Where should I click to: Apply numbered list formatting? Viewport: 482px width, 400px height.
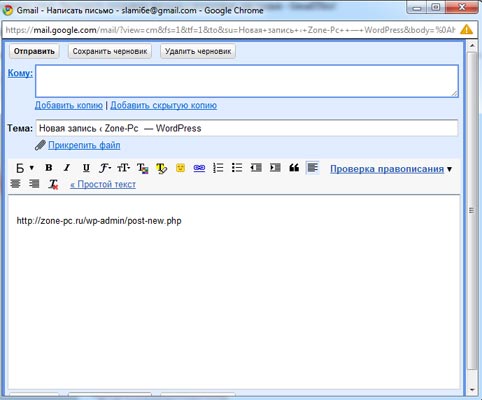click(218, 168)
